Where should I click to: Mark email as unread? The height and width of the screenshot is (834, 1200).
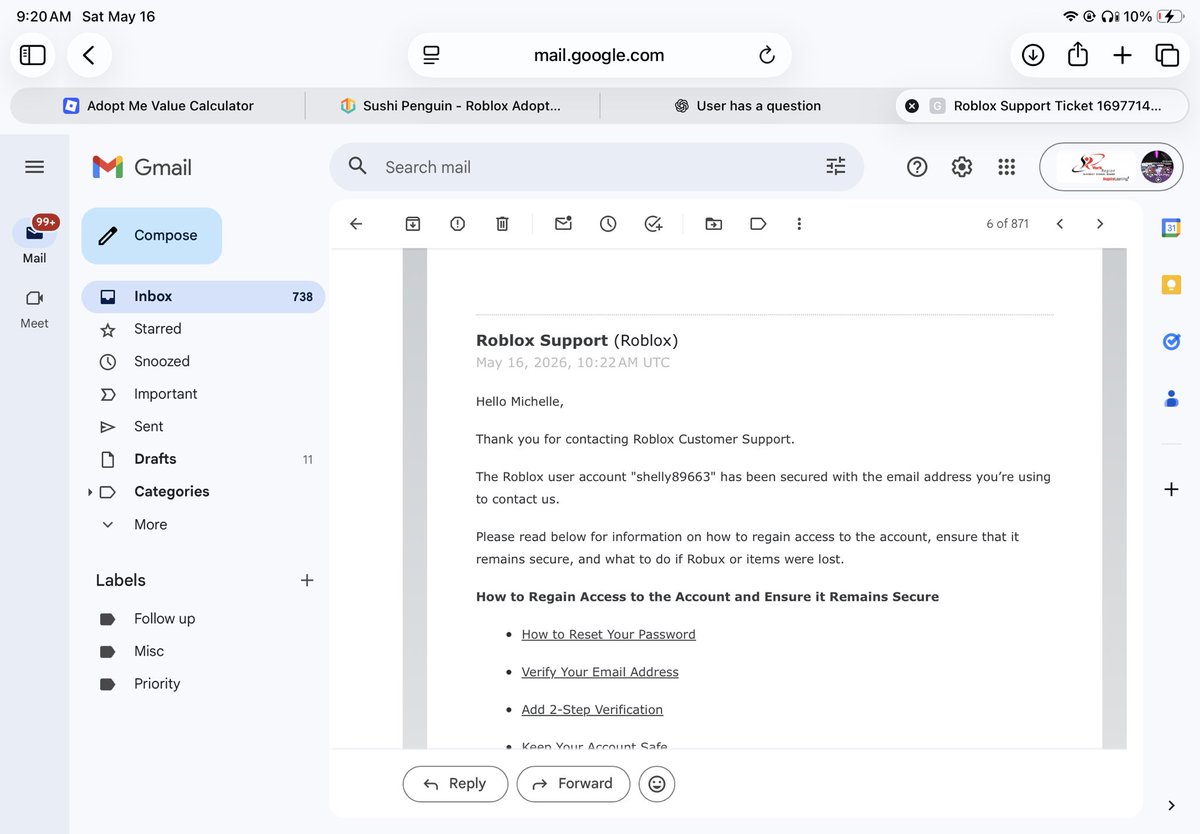[563, 224]
